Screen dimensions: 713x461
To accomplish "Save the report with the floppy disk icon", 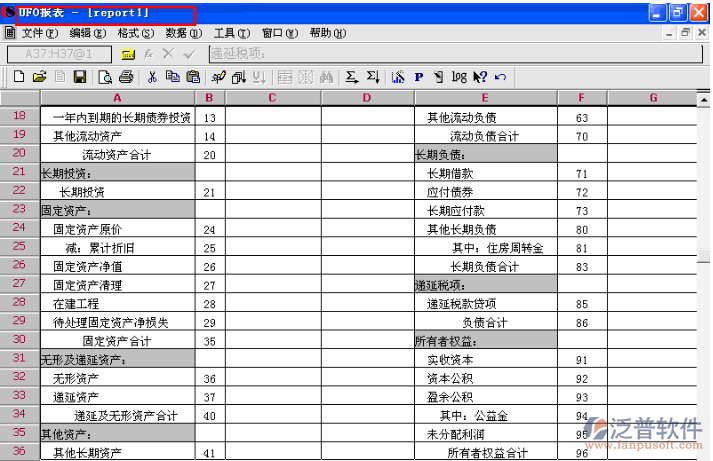I will 80,76.
